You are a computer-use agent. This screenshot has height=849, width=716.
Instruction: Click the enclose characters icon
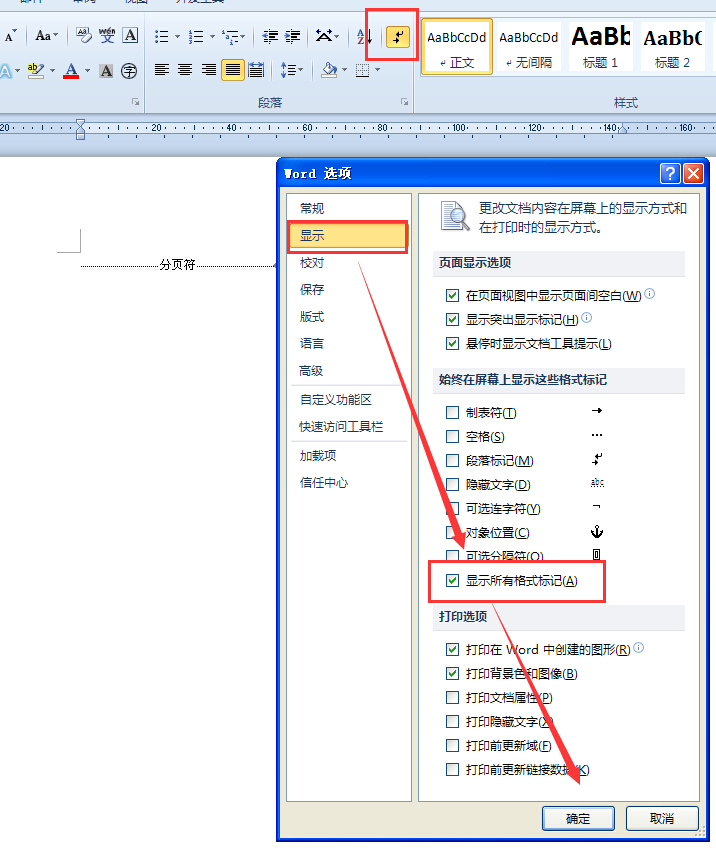point(129,71)
